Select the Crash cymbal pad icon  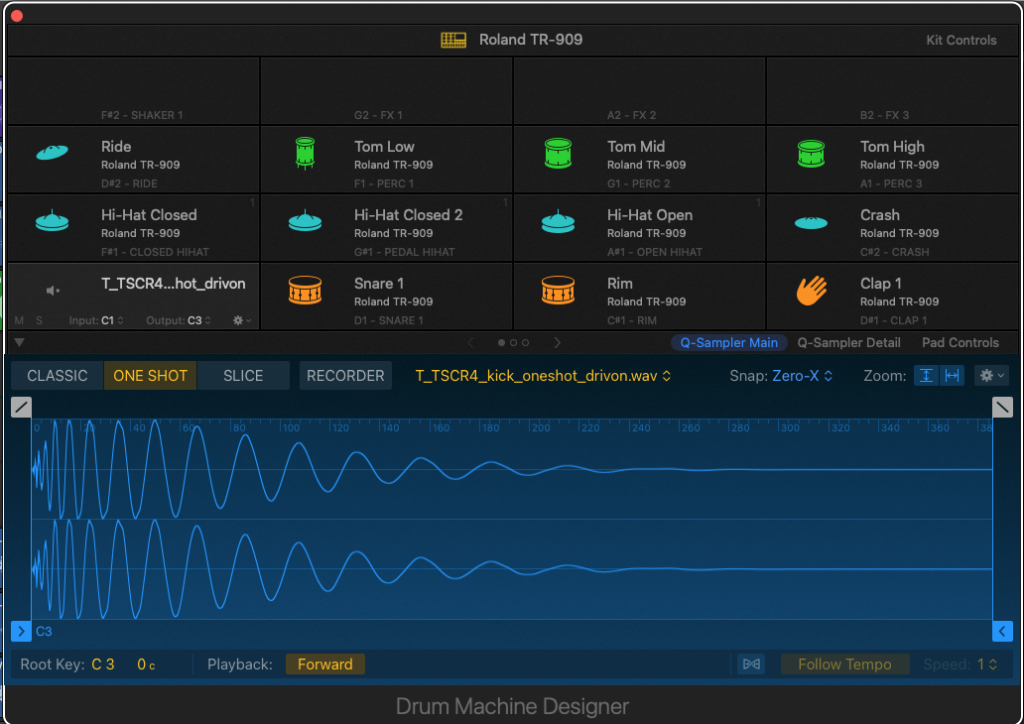point(811,223)
